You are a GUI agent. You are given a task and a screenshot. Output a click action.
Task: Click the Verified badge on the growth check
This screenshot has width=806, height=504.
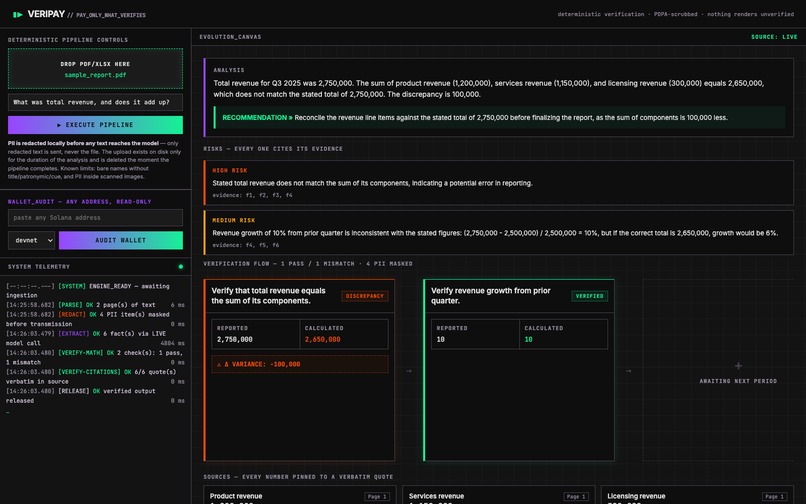[590, 296]
